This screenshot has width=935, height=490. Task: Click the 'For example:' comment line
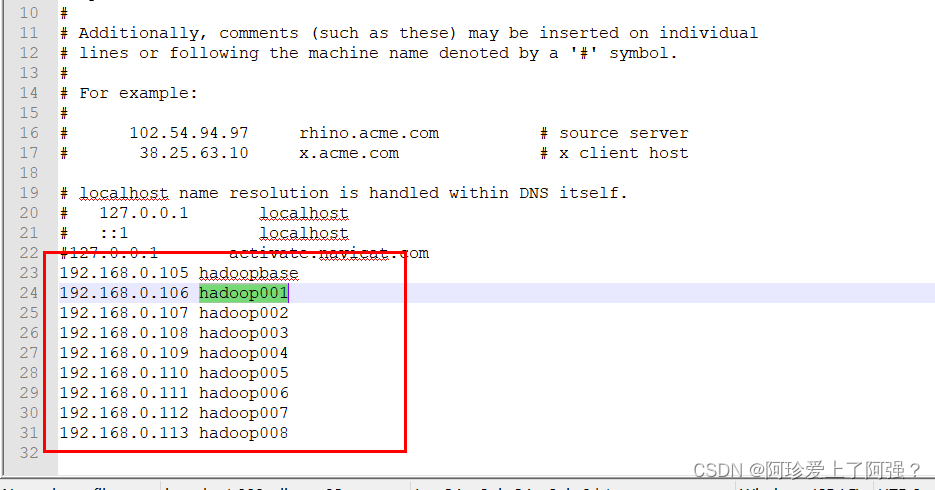pyautogui.click(x=129, y=93)
